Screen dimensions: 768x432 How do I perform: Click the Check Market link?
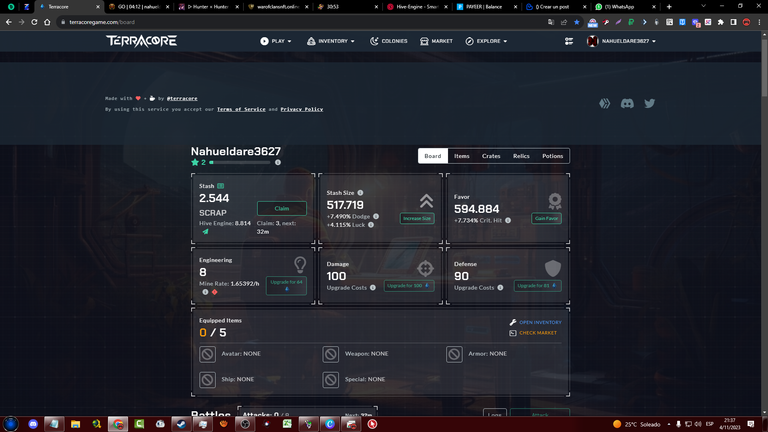[533, 333]
